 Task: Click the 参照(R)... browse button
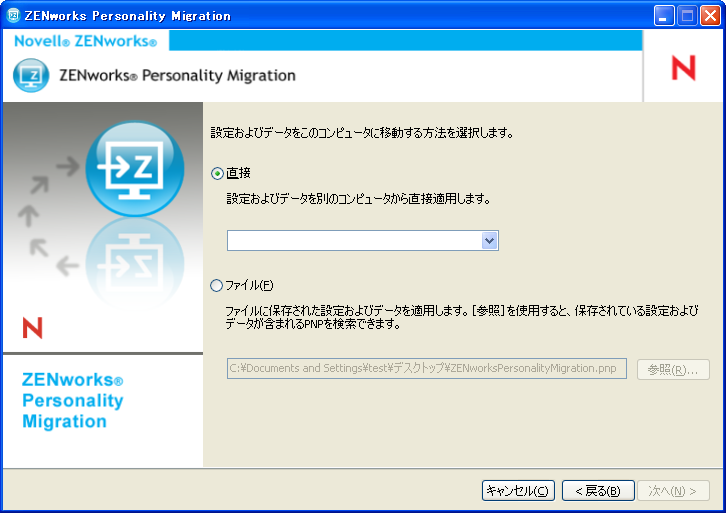point(673,369)
